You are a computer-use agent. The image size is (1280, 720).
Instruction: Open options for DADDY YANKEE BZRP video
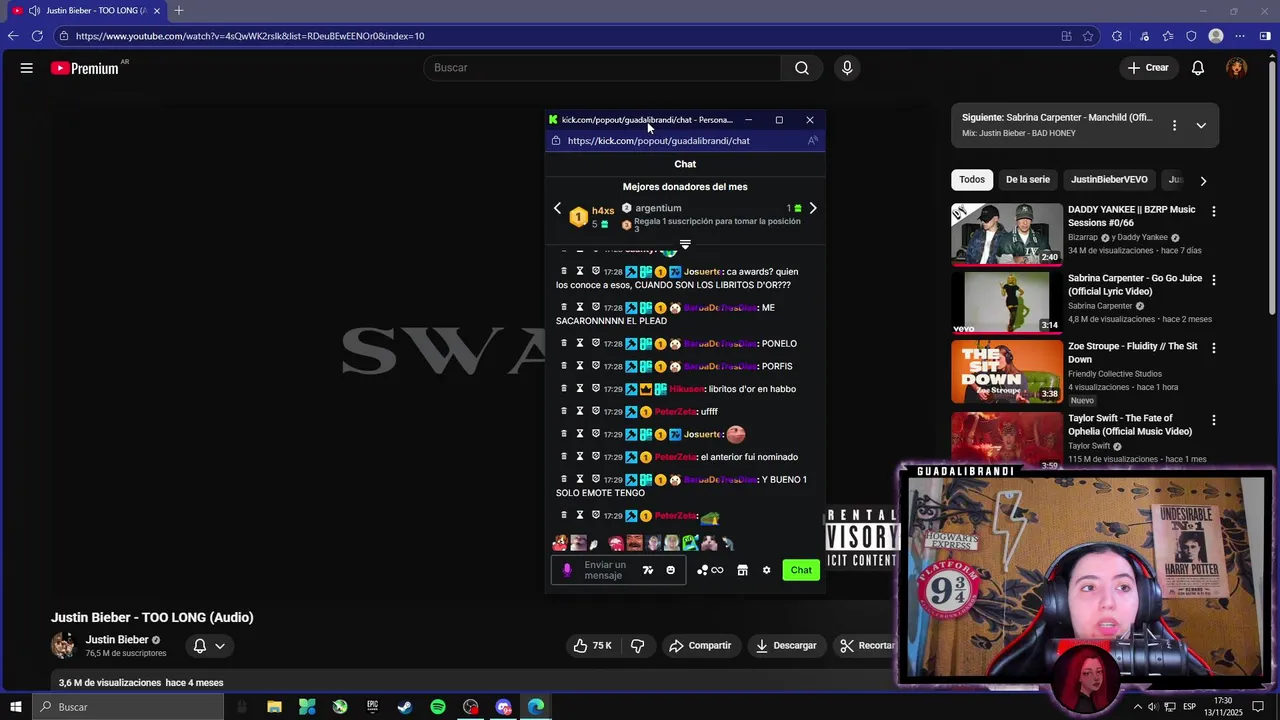(1214, 212)
